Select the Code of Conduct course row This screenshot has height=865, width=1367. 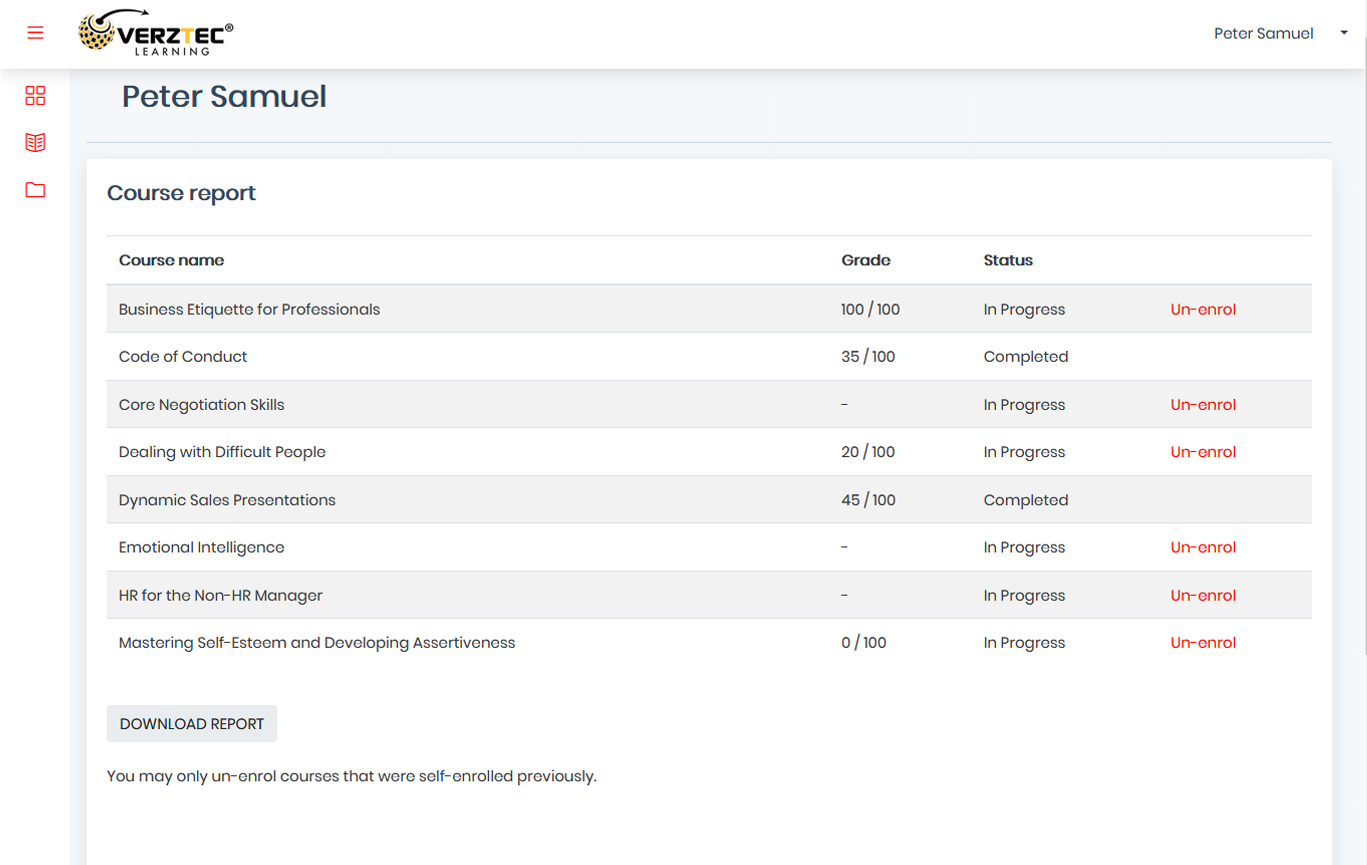click(x=183, y=357)
